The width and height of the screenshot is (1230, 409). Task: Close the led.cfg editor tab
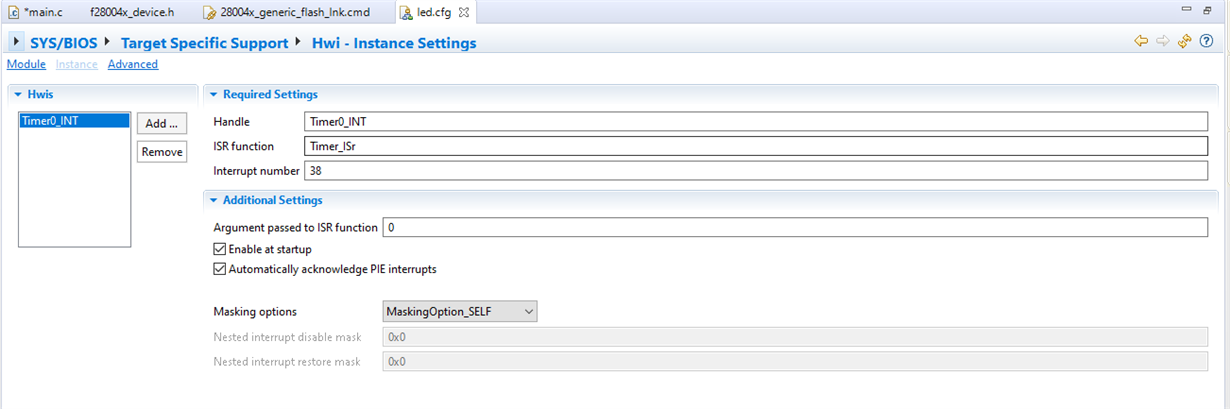[464, 12]
